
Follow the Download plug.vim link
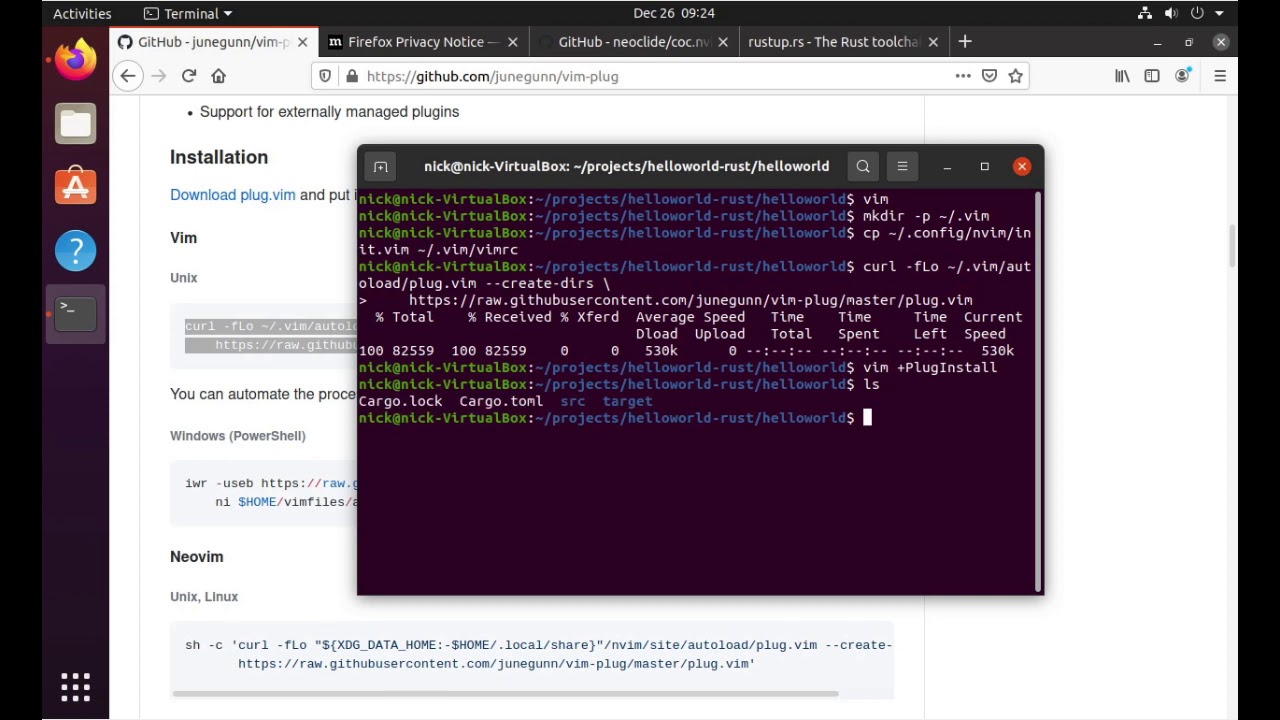click(x=233, y=195)
